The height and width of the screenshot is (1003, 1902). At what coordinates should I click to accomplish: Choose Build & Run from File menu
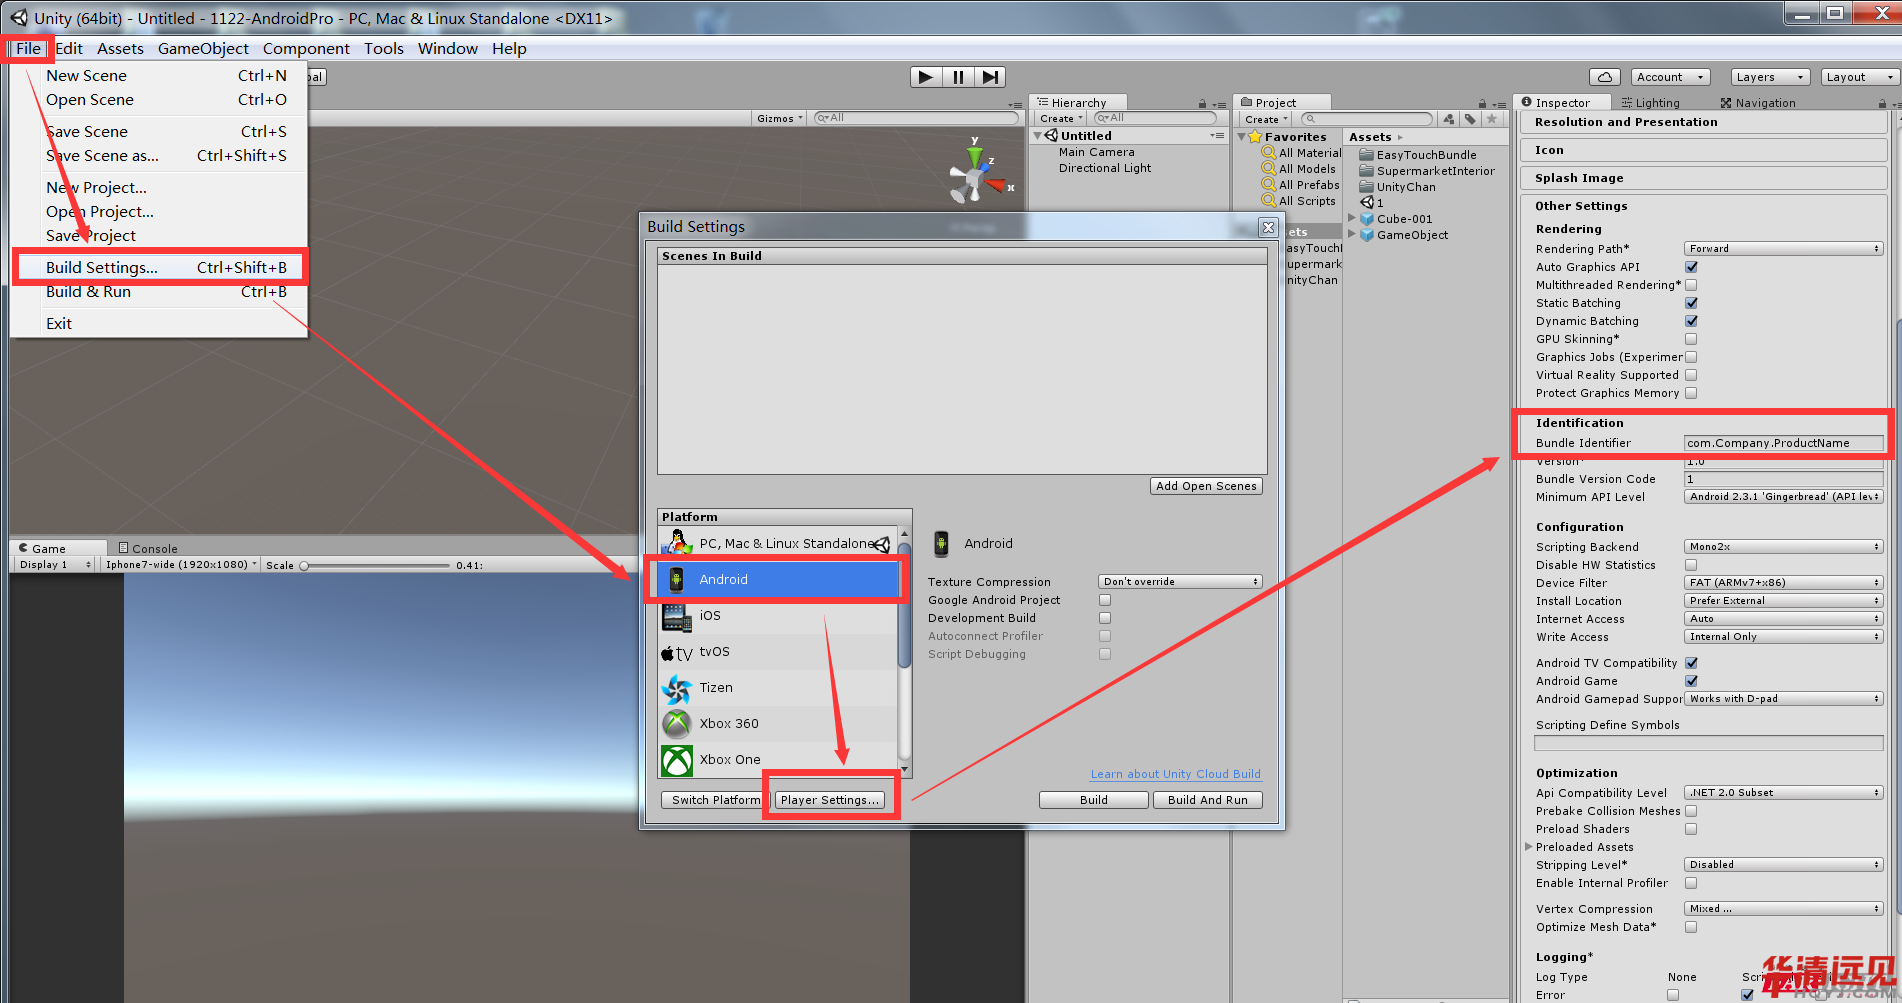(x=88, y=292)
